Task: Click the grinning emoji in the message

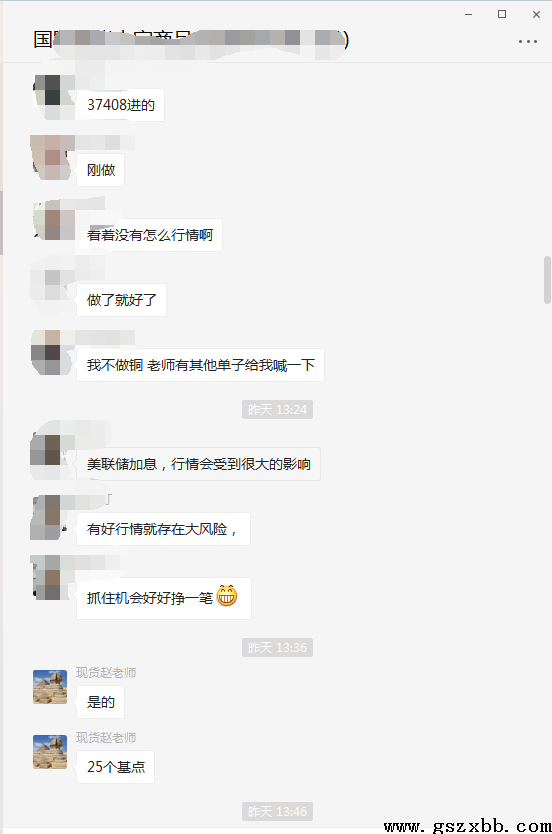Action: coord(227,596)
